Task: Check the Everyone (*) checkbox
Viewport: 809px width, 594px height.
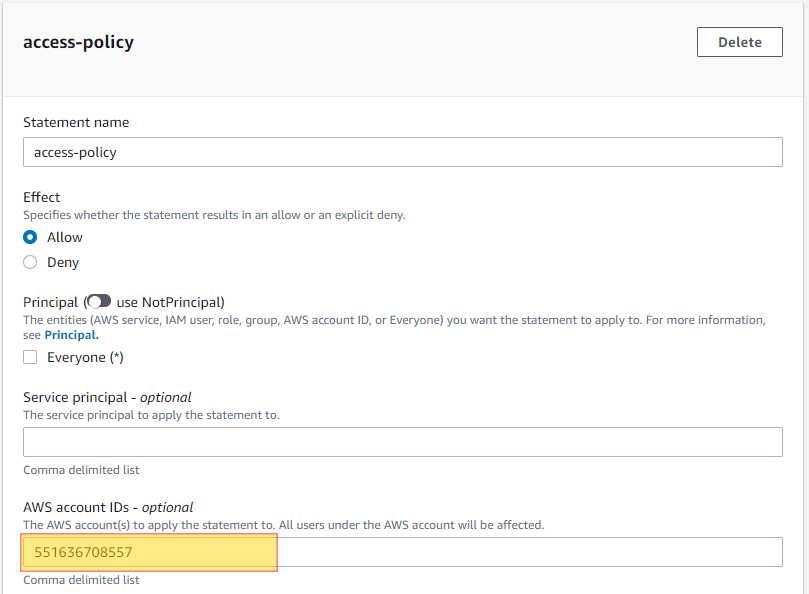Action: [30, 357]
